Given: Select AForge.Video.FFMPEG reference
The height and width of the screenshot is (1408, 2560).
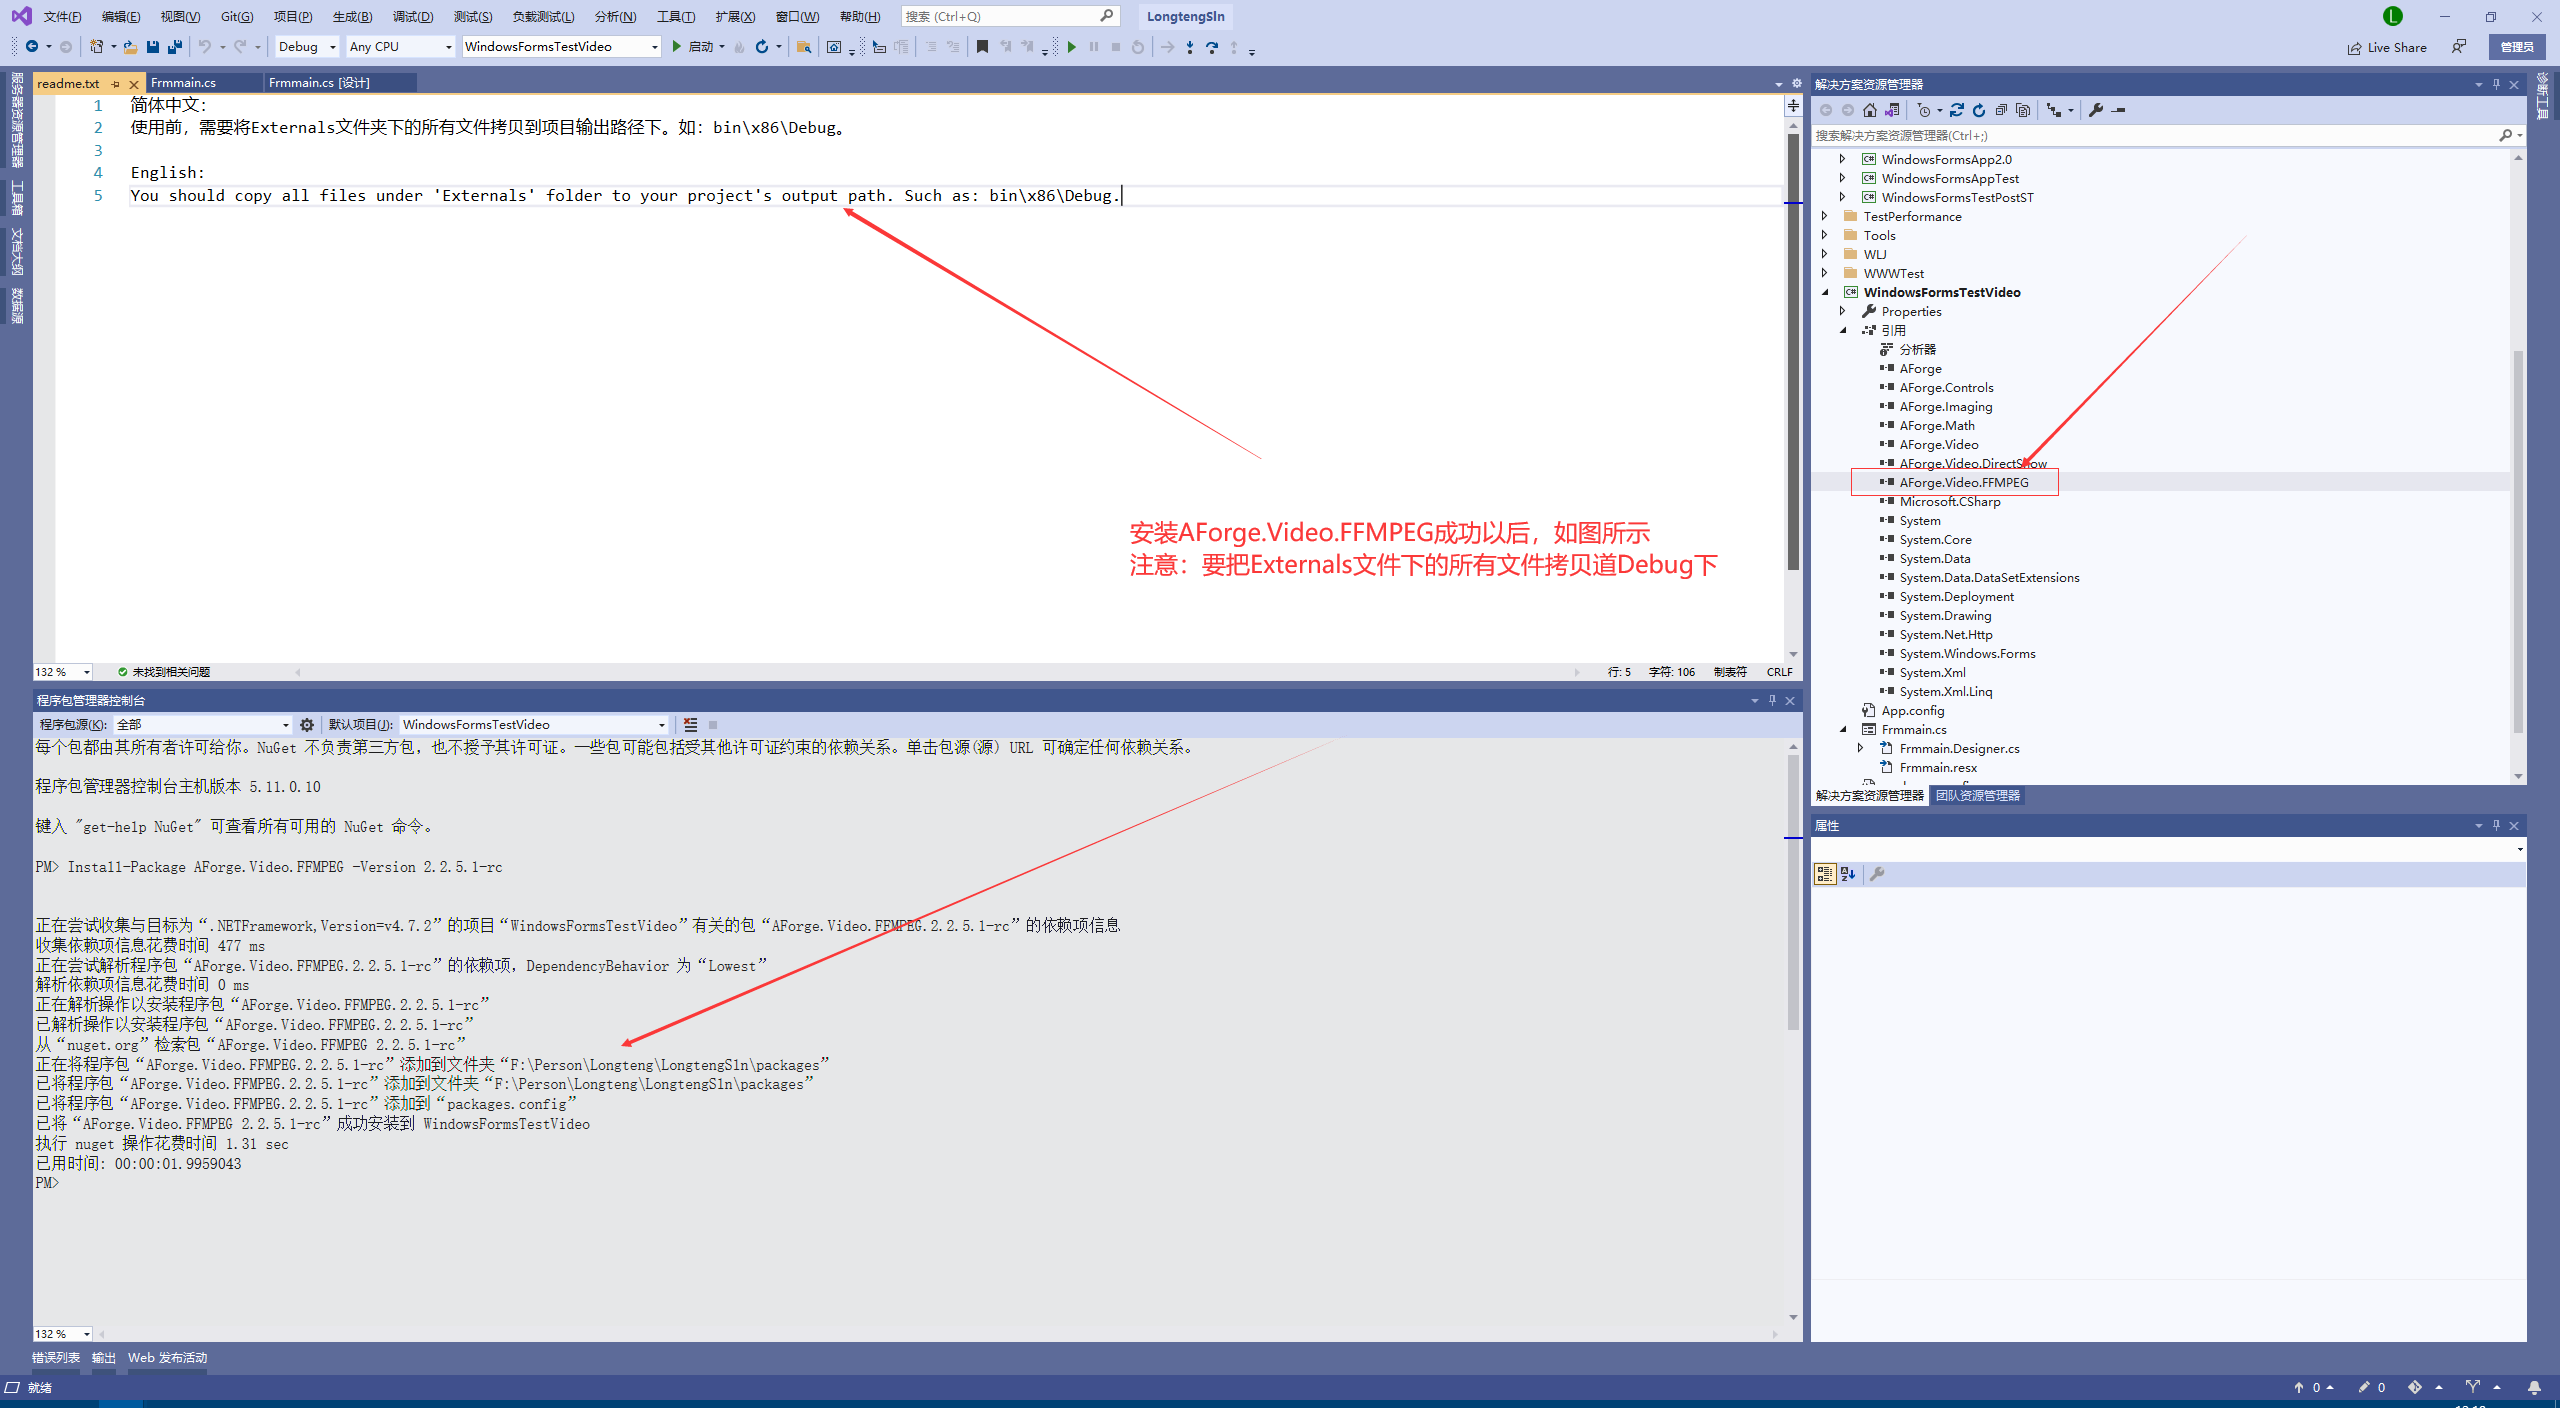Looking at the screenshot, I should pos(1963,482).
